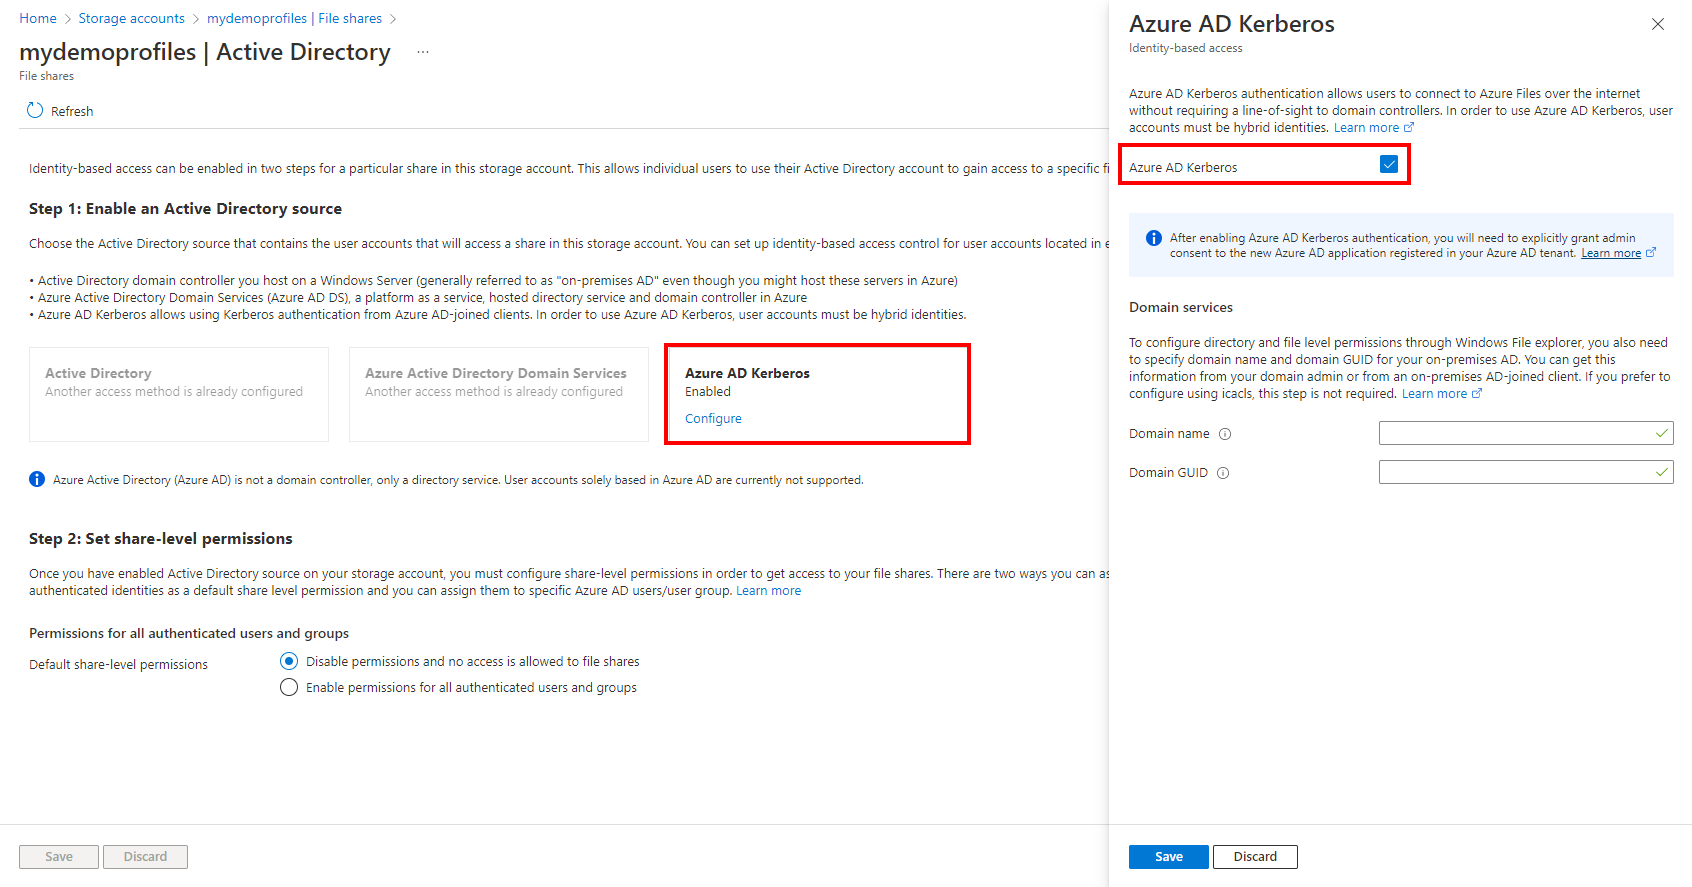This screenshot has width=1692, height=887.
Task: Click the 'Step 2: Set share-level permissions' heading
Action: pos(161,539)
